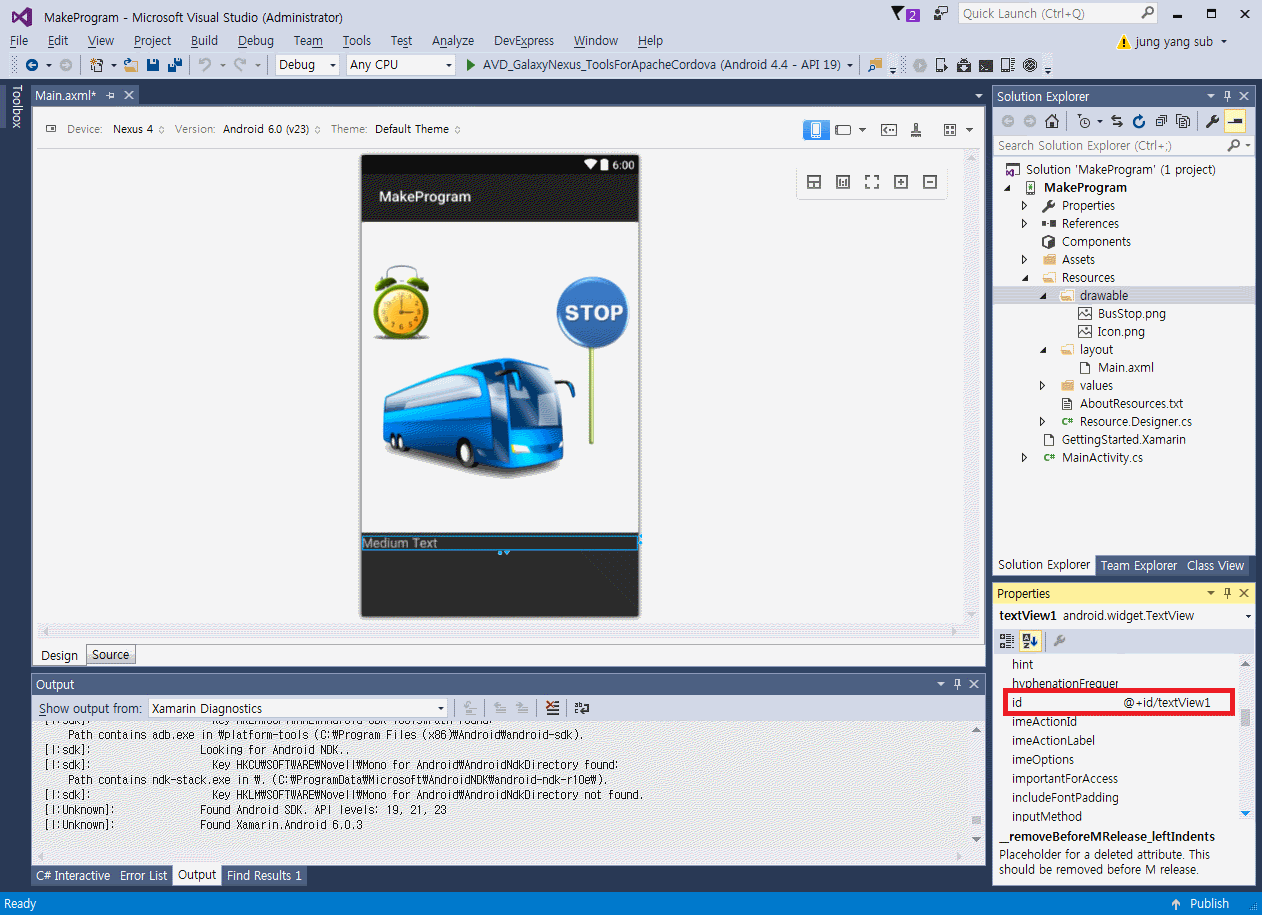The height and width of the screenshot is (915, 1262).
Task: Toggle Word Wrap in Output window
Action: pos(582,708)
